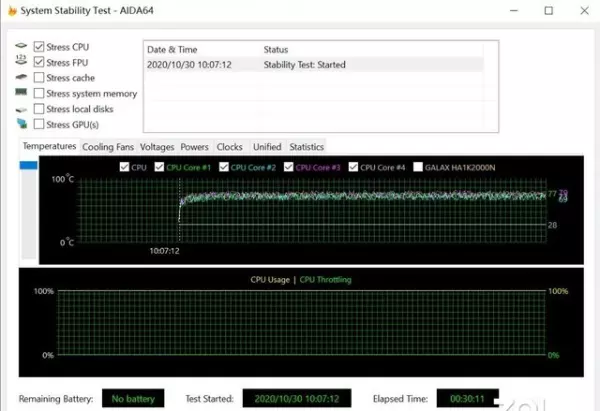Click the AIDA64 flame icon in title bar
This screenshot has width=600, height=411.
coord(12,11)
